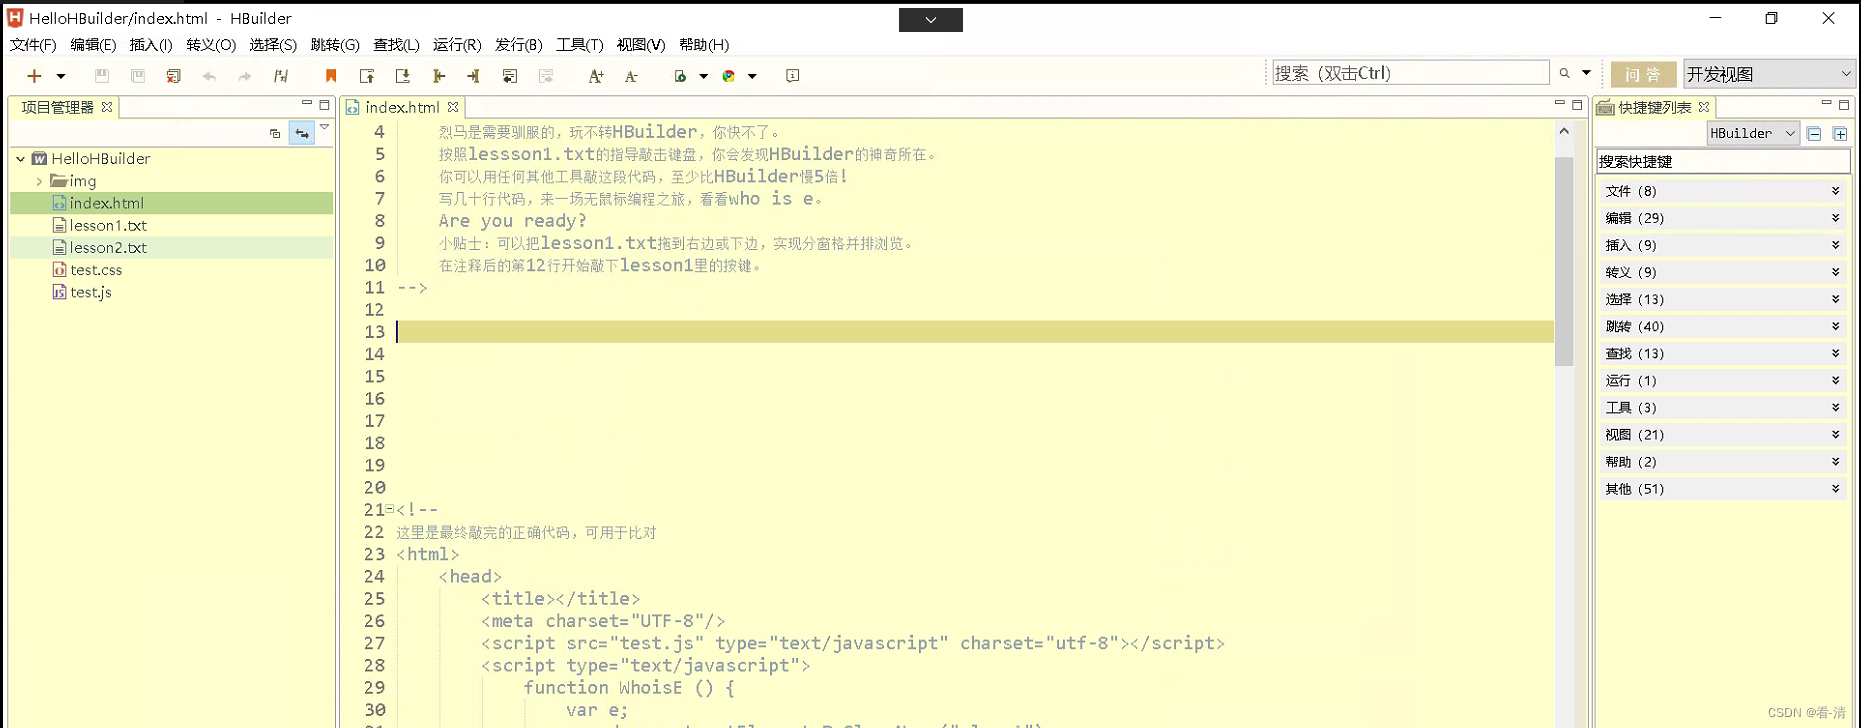The width and height of the screenshot is (1861, 728).
Task: Toggle link with editor icon
Action: 302,133
